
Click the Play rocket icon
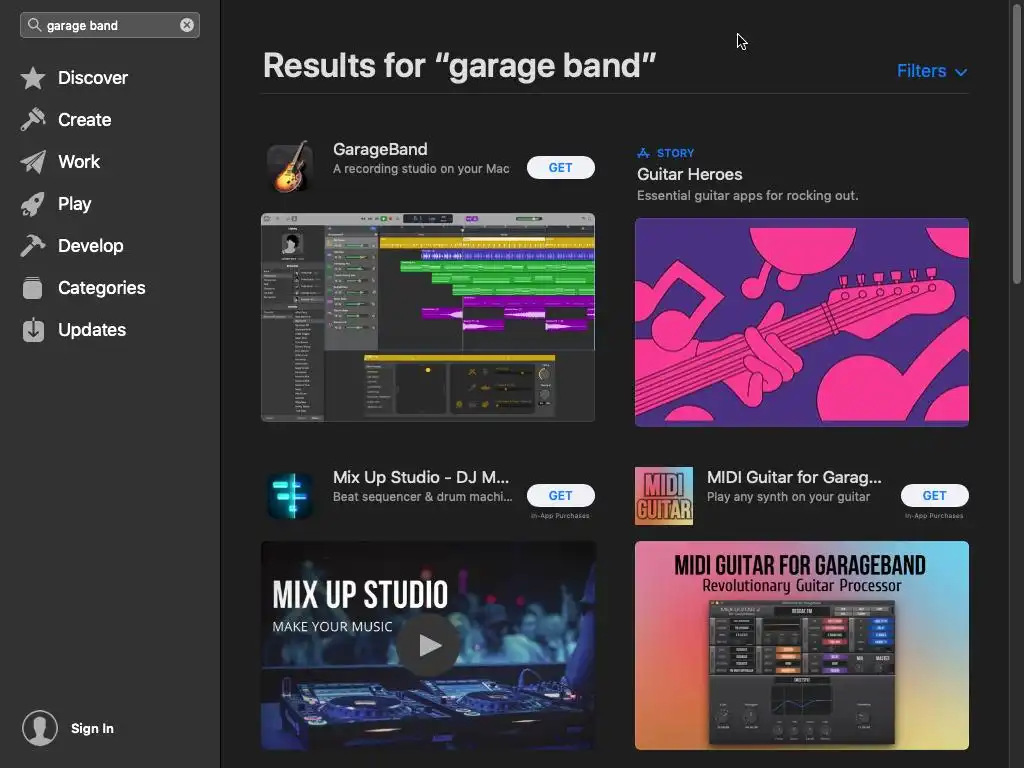(33, 204)
